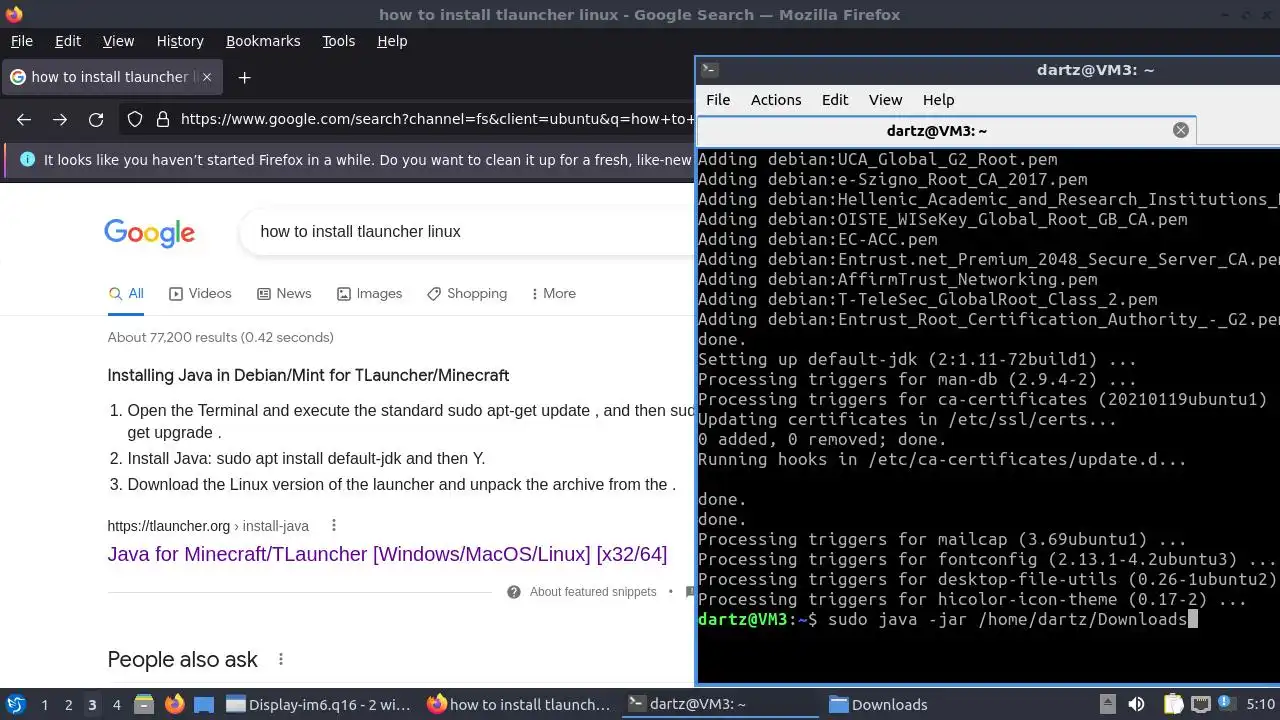Viewport: 1280px width, 720px height.
Task: Select the 'how to install tlauncher' browser tab
Action: coord(110,77)
